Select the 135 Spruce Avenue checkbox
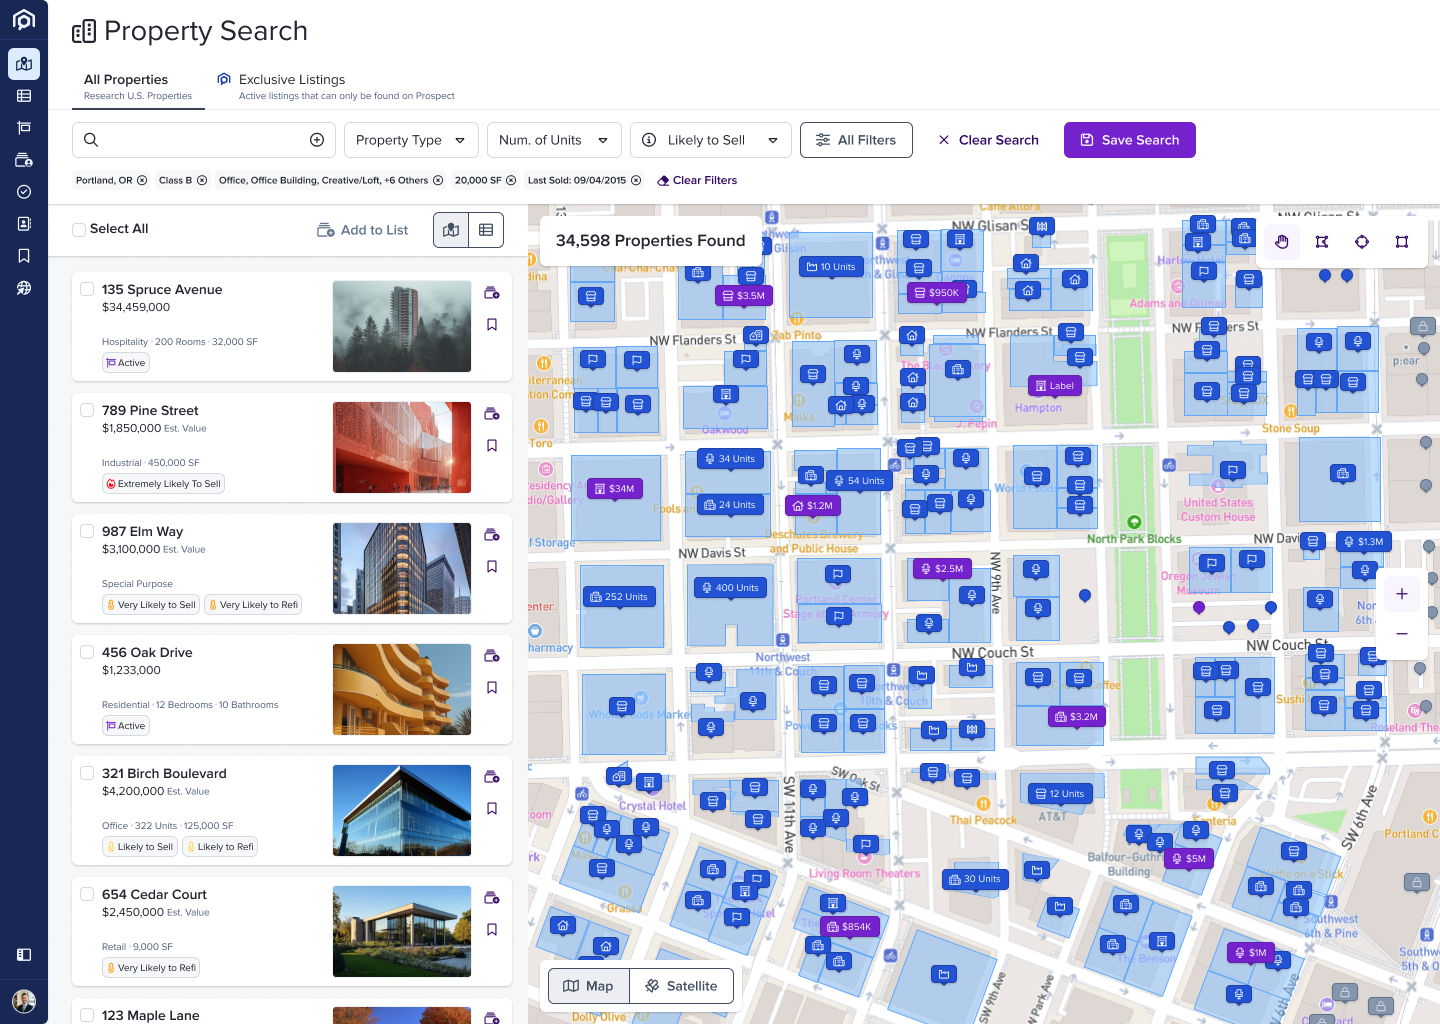The height and width of the screenshot is (1024, 1440). [x=87, y=289]
